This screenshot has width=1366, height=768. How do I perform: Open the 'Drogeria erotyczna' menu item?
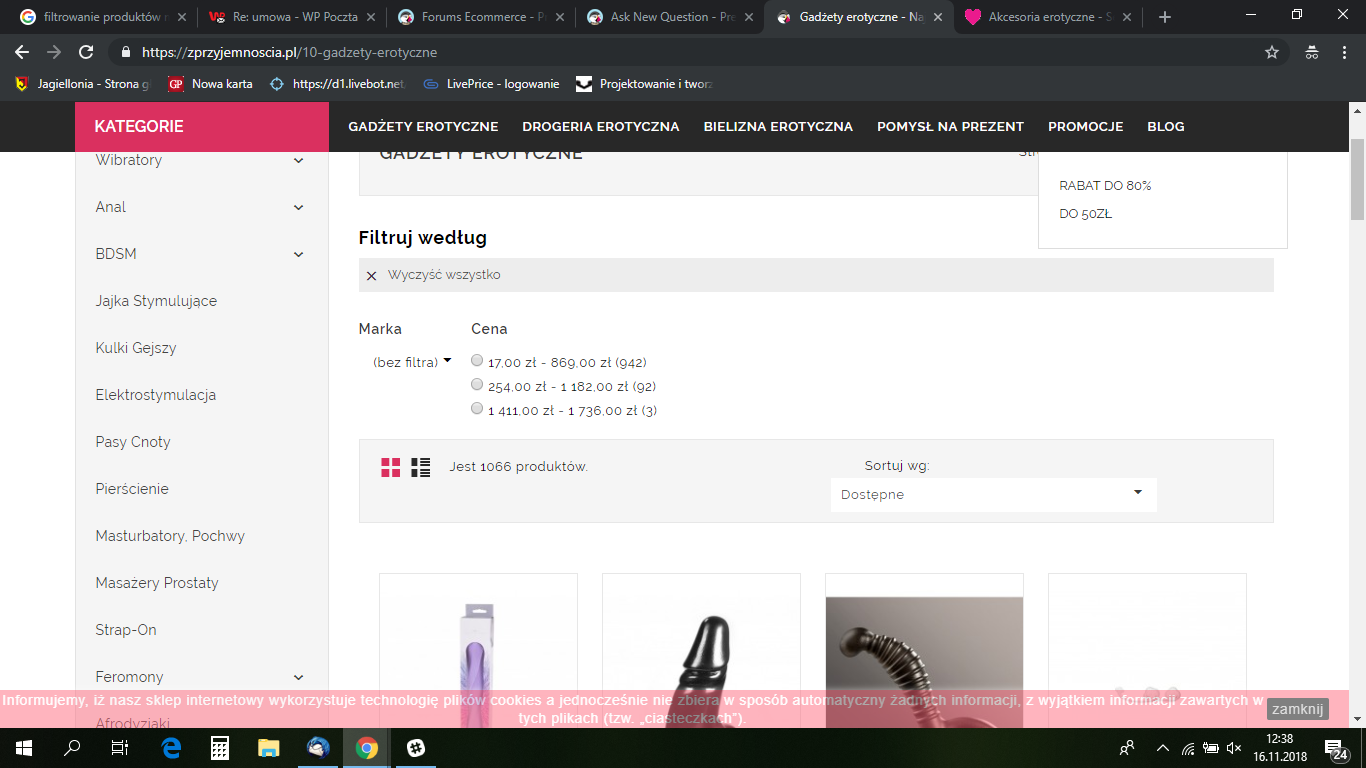pyautogui.click(x=600, y=127)
